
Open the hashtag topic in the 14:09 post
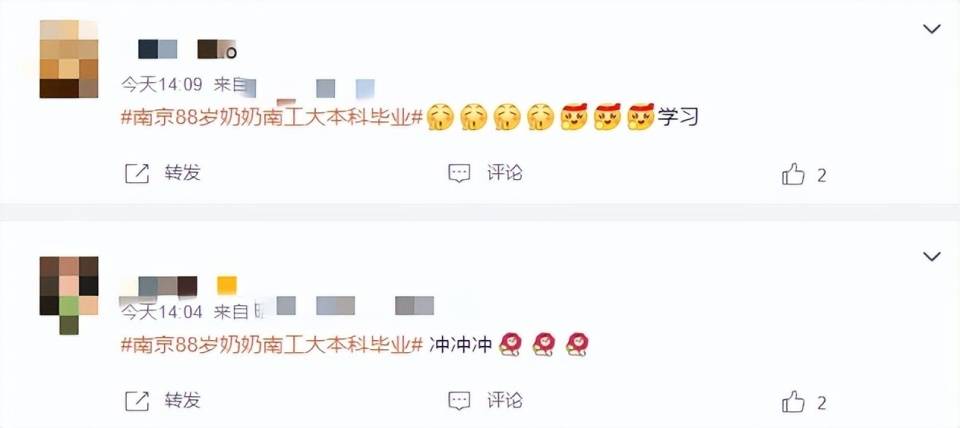[x=272, y=117]
